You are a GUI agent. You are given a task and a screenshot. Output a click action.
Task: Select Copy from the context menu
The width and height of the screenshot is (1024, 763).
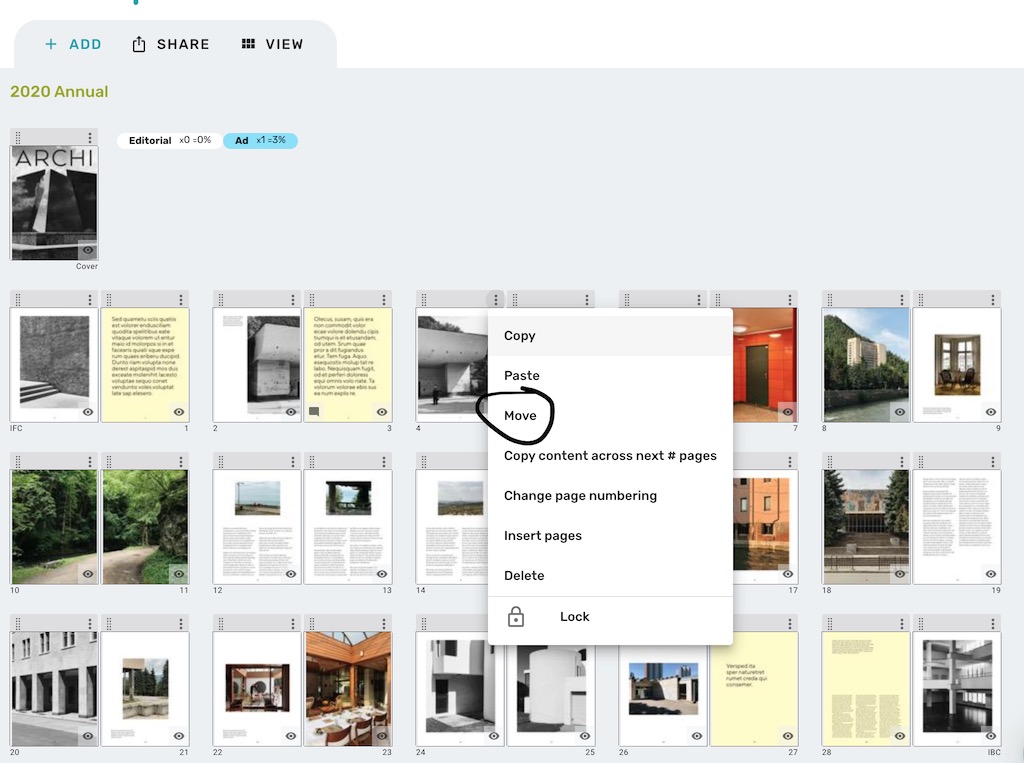click(x=520, y=335)
